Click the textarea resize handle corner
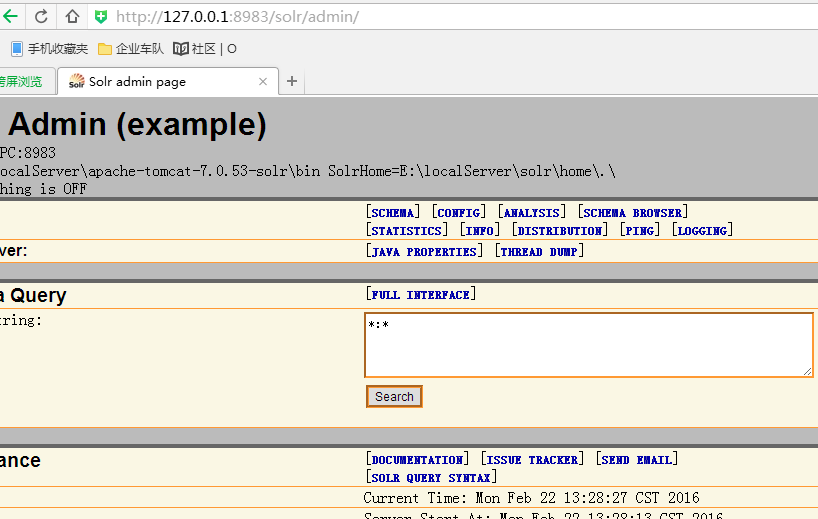 pyautogui.click(x=808, y=371)
